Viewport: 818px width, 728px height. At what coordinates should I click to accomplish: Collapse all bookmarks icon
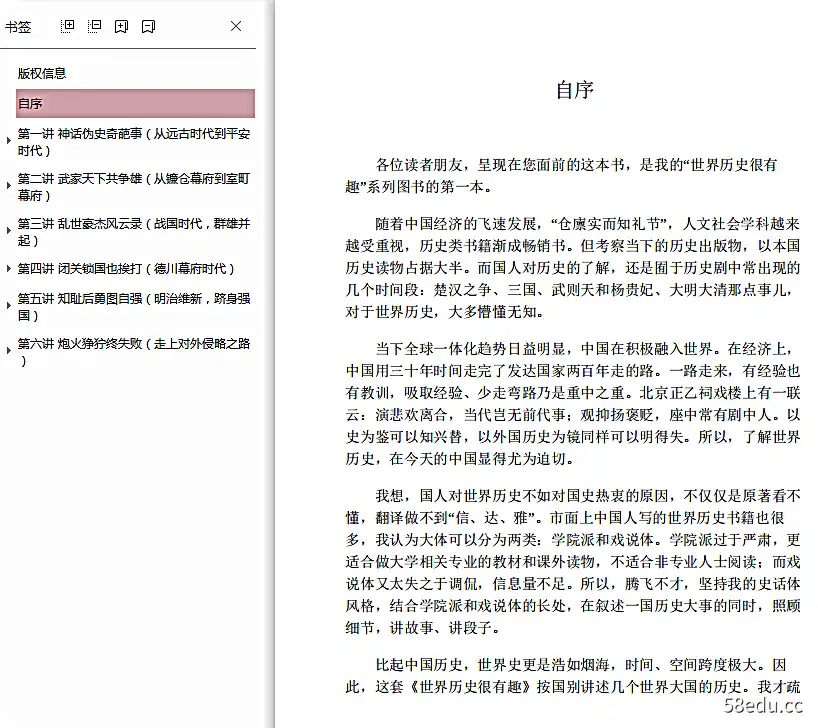(94, 26)
